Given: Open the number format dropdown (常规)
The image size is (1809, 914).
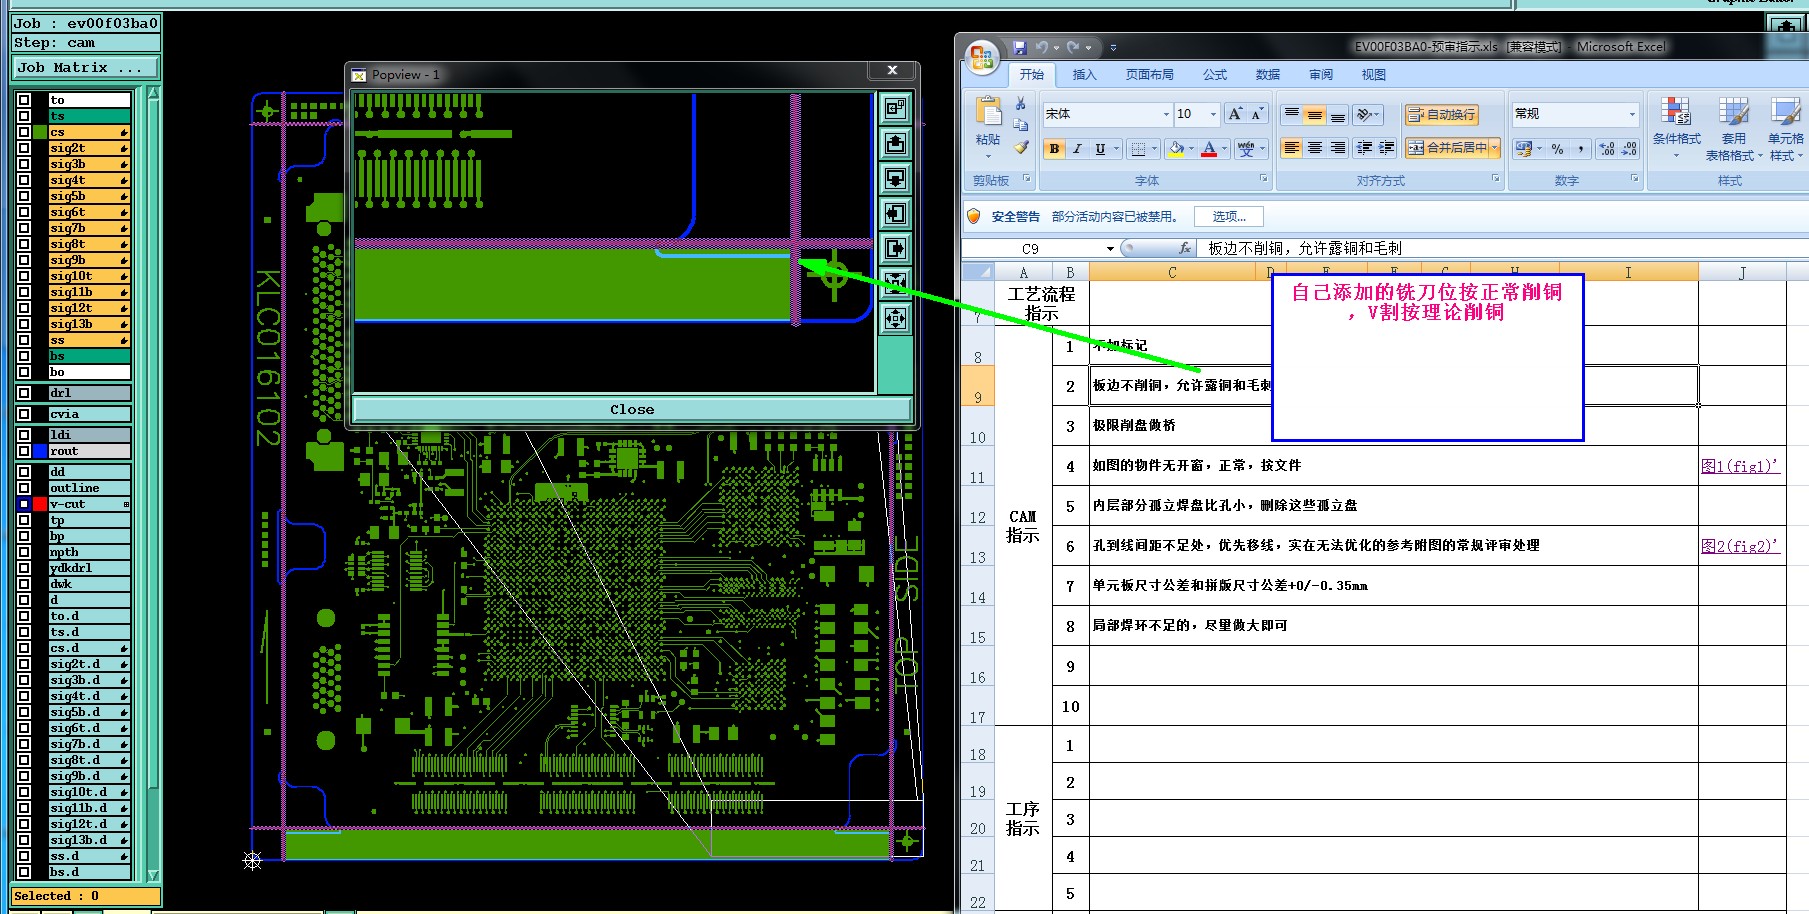Looking at the screenshot, I should (1632, 114).
